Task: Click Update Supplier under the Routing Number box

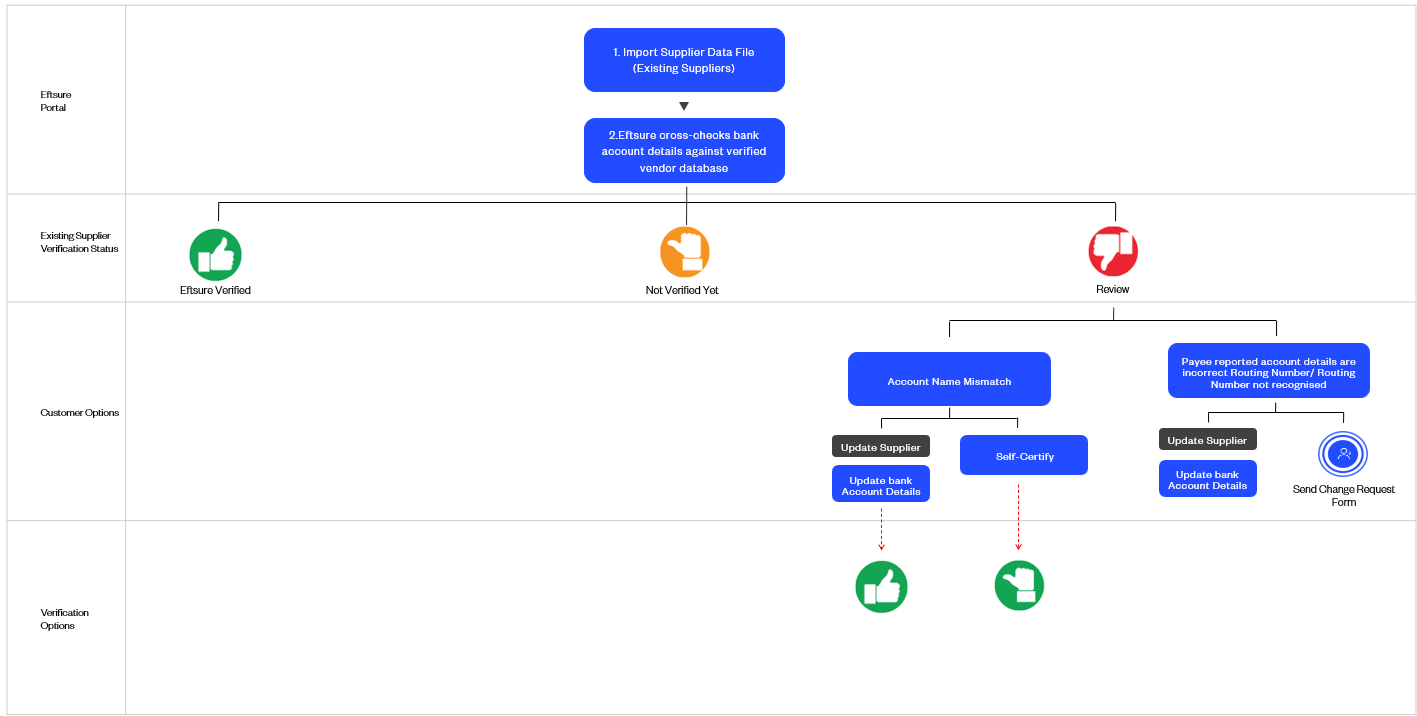Action: [1207, 440]
